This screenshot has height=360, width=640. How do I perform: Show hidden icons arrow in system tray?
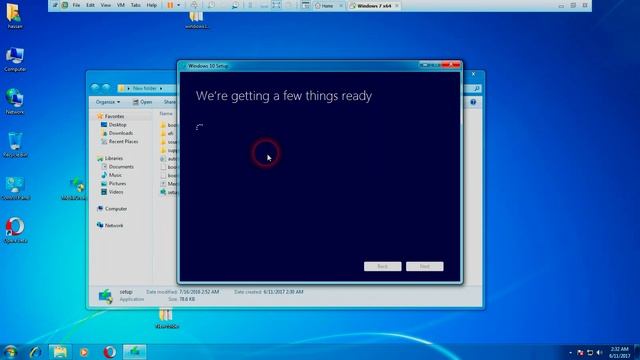tap(570, 352)
